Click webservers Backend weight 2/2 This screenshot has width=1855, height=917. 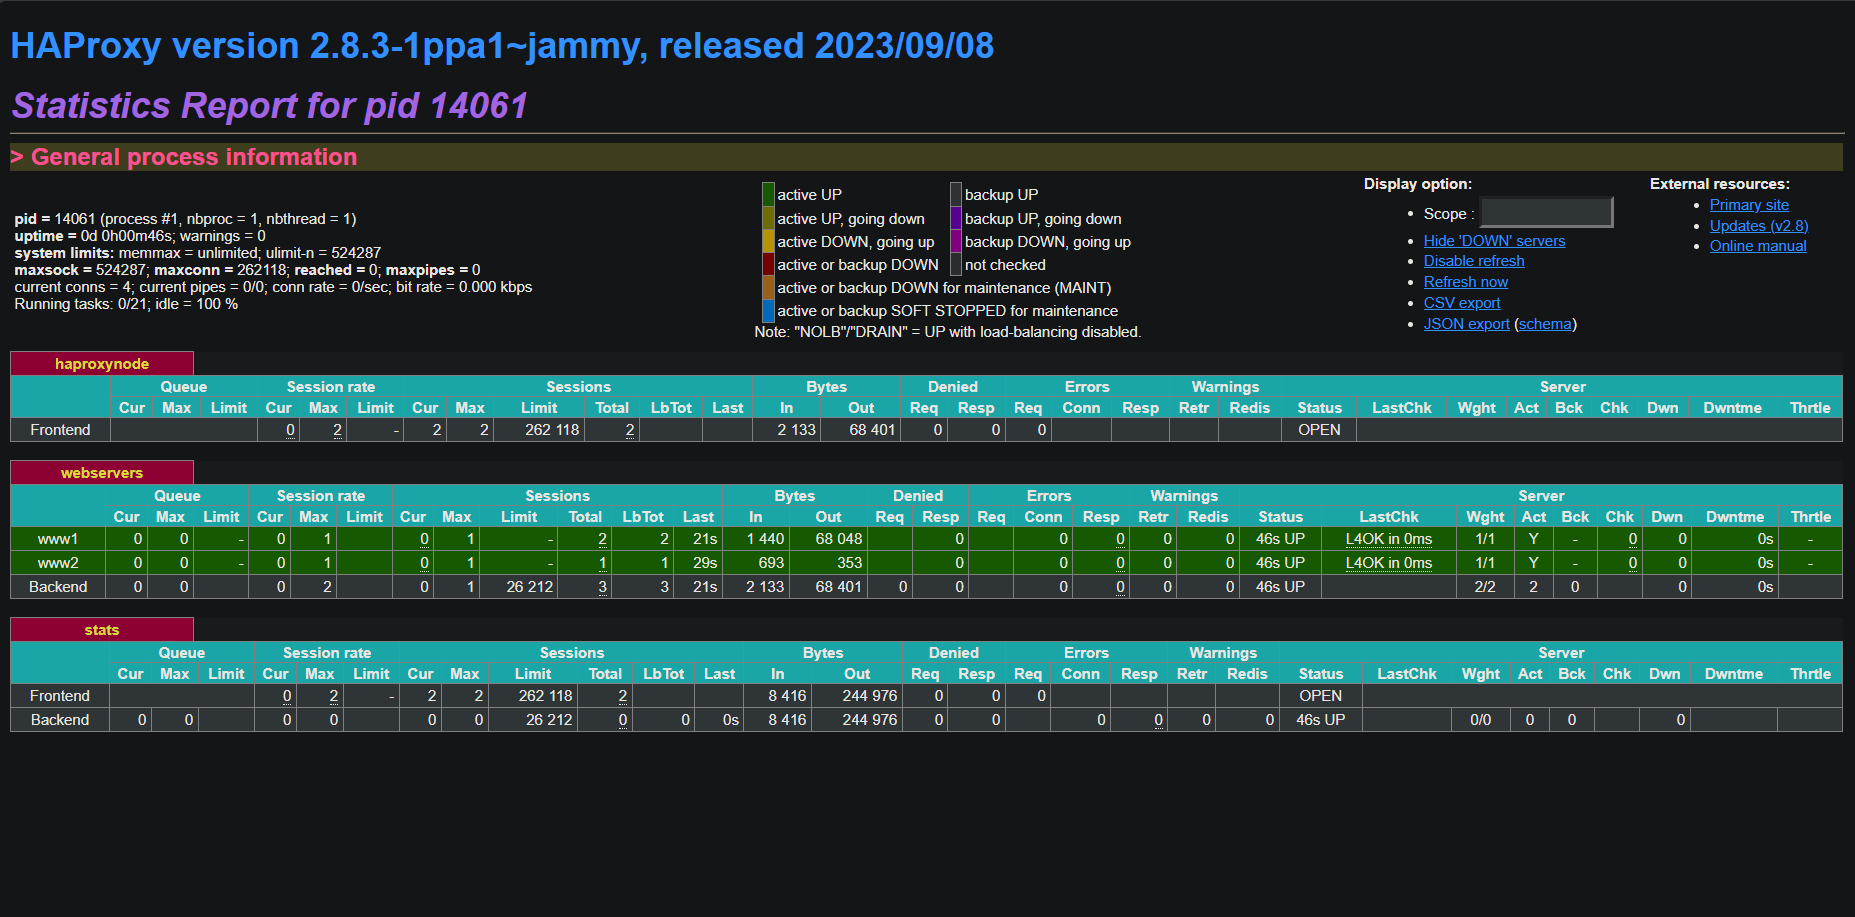(x=1485, y=587)
